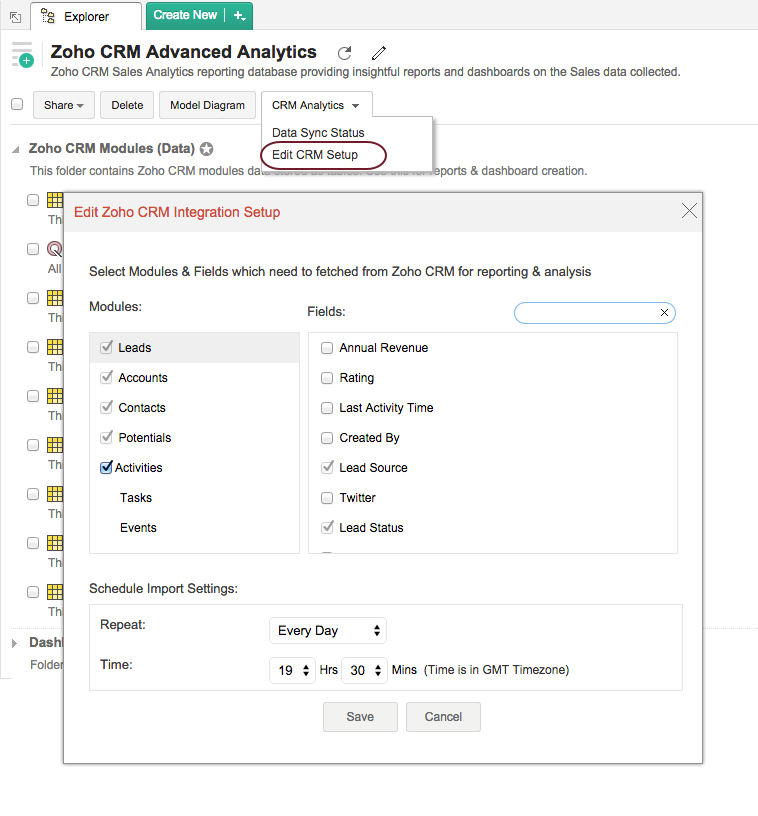Screen dimensions: 758x816
Task: Toggle the Potentials module checkbox
Action: coord(107,437)
